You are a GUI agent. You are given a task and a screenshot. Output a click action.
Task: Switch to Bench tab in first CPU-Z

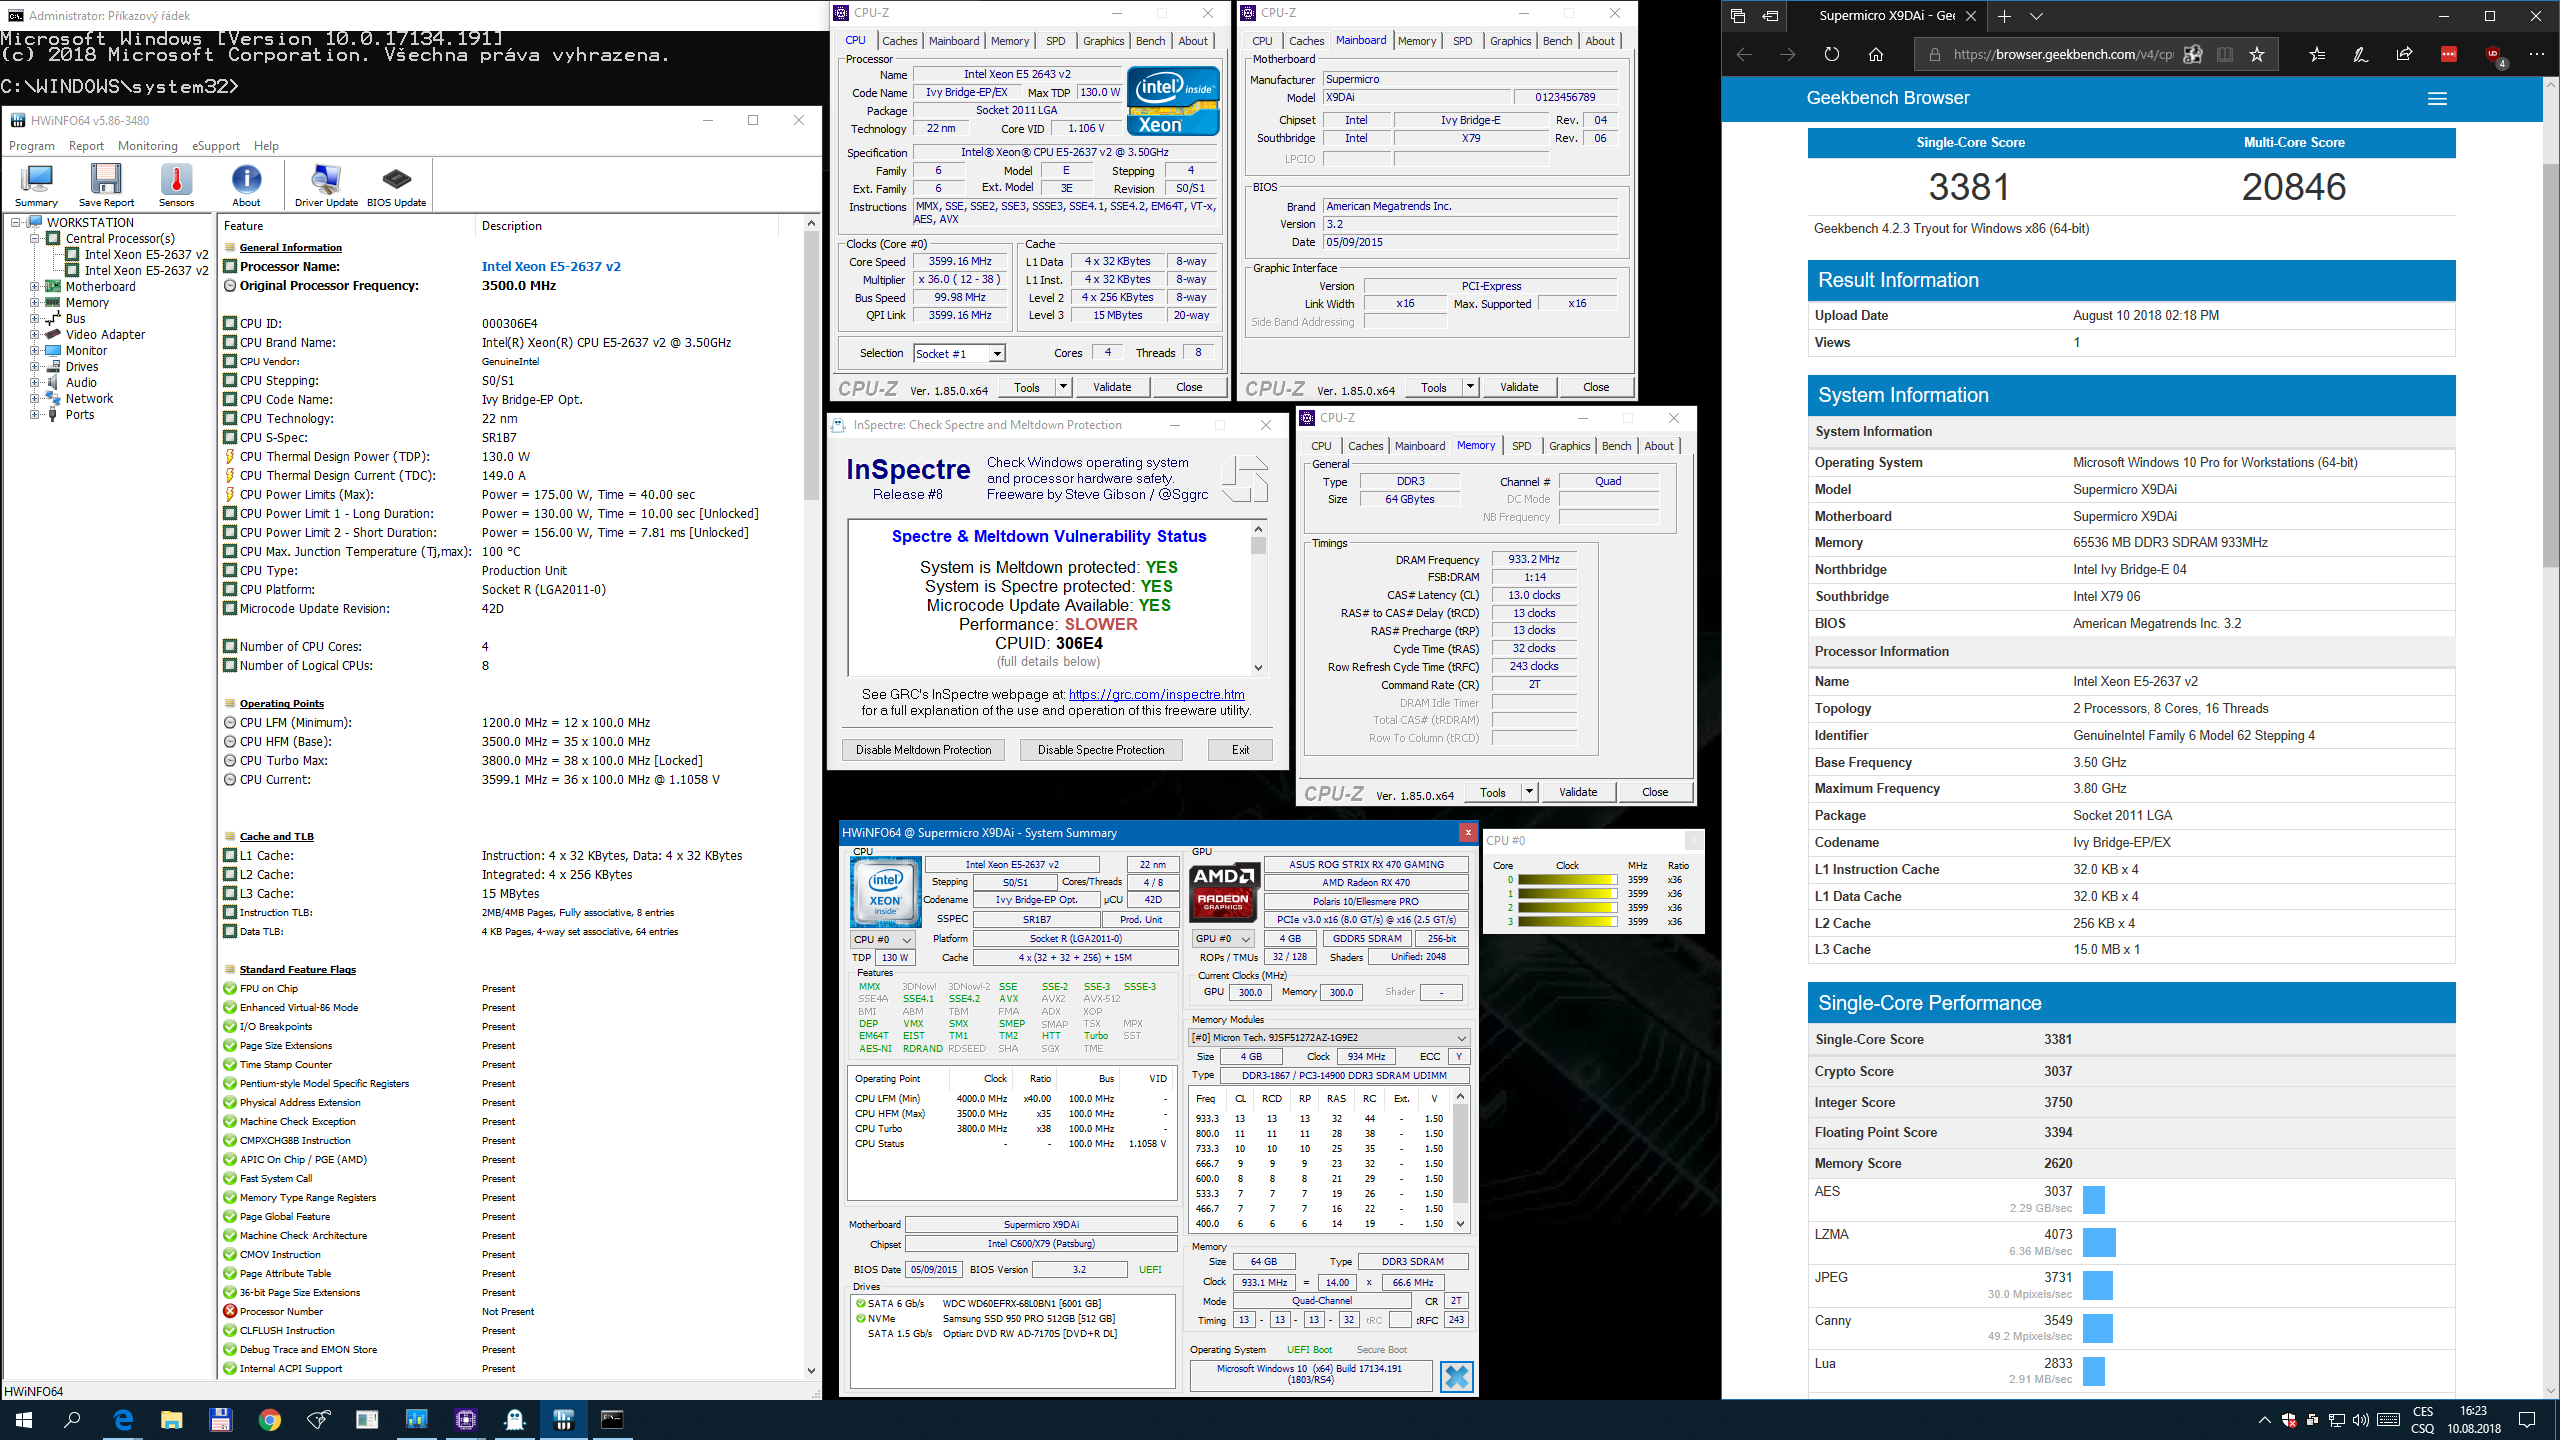click(x=1150, y=41)
